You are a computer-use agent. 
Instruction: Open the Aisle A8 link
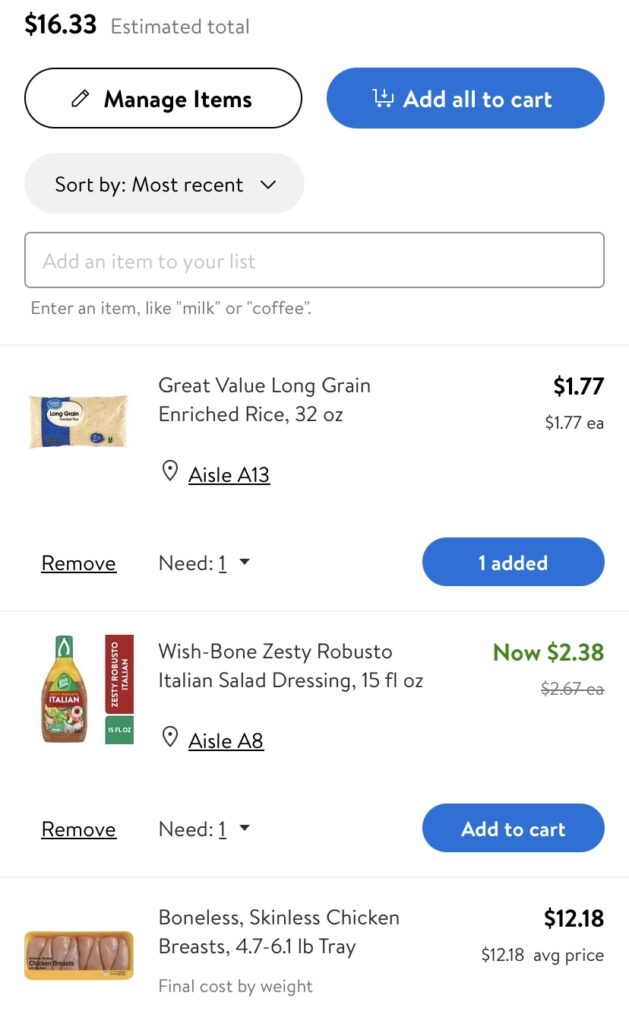(226, 740)
